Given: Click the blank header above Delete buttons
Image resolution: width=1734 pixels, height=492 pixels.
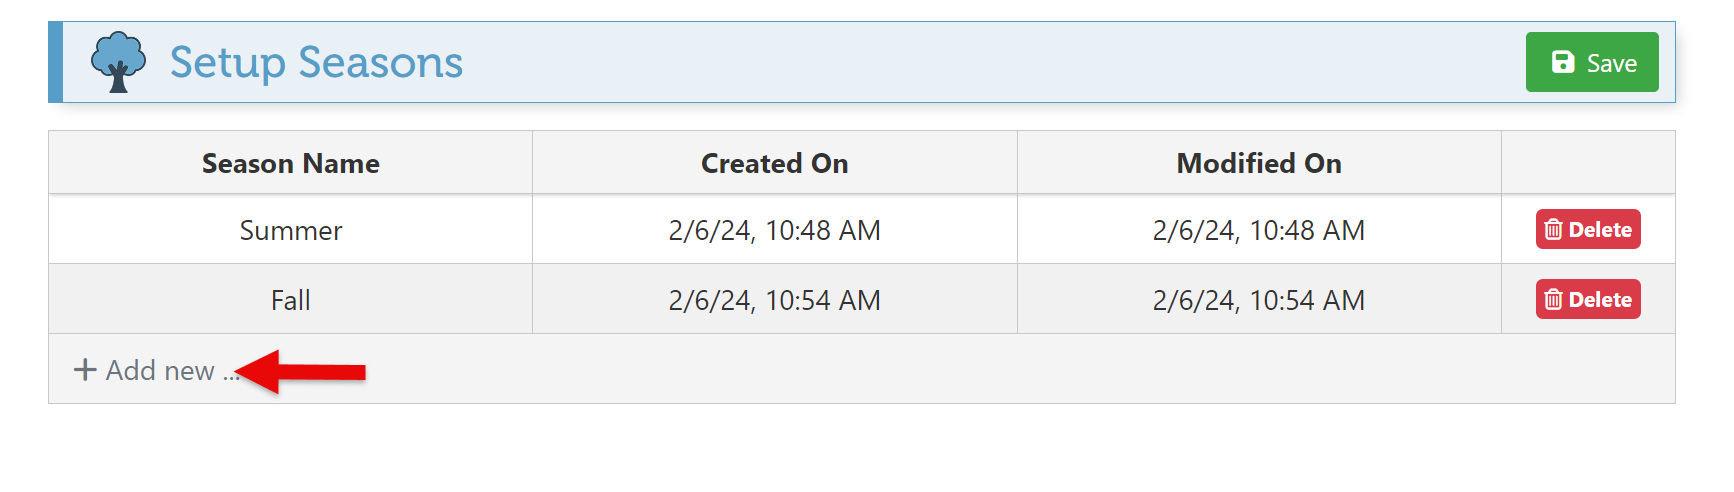Looking at the screenshot, I should tap(1587, 163).
